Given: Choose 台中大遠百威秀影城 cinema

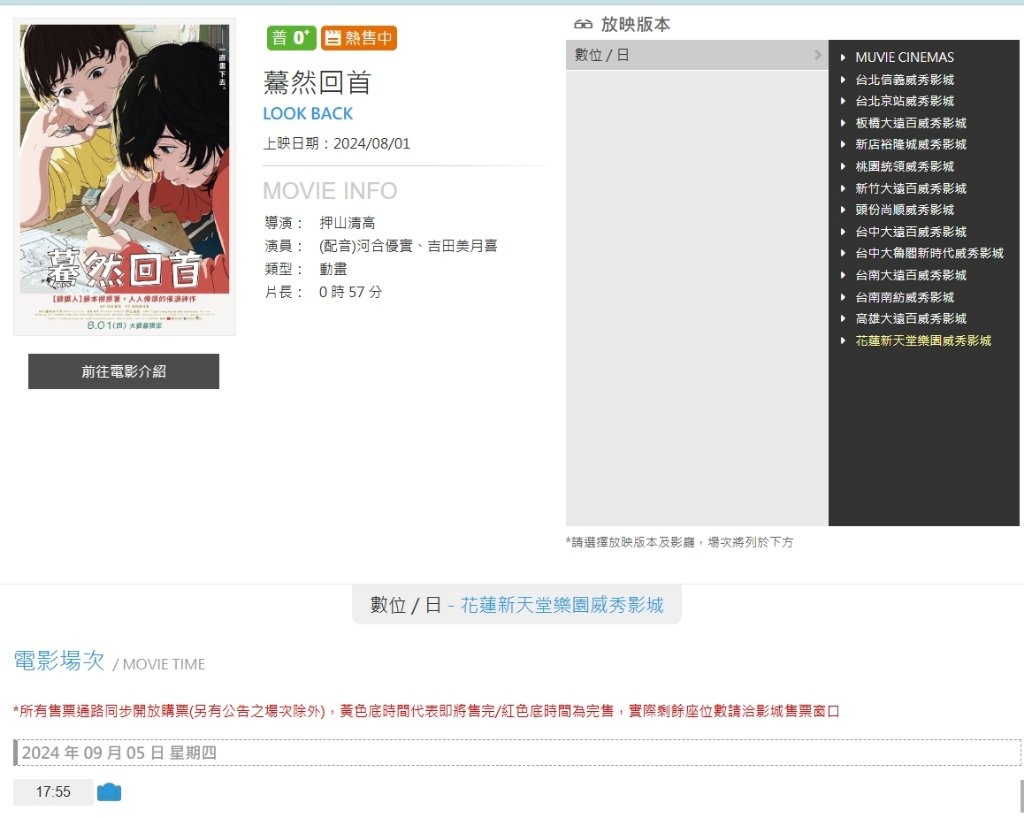Looking at the screenshot, I should [x=911, y=232].
